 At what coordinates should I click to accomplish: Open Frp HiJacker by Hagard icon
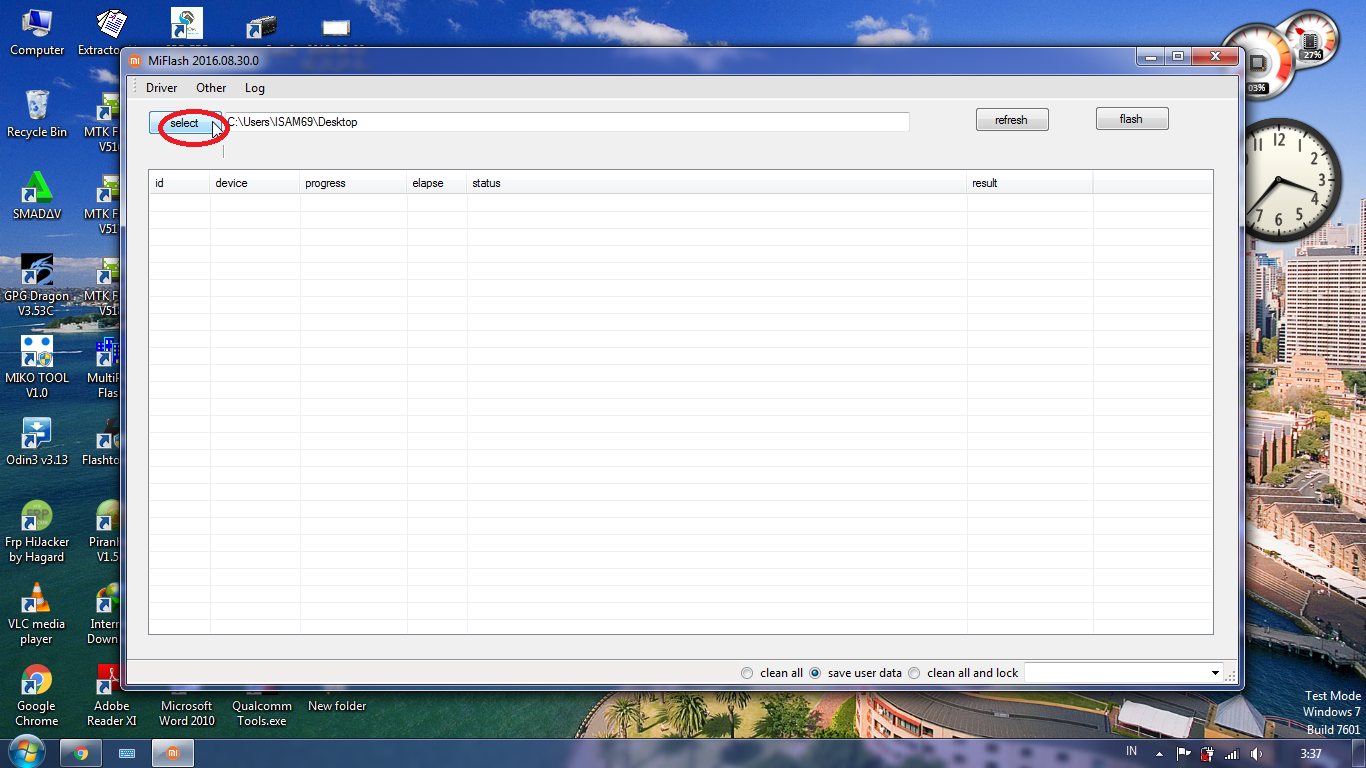coord(37,531)
